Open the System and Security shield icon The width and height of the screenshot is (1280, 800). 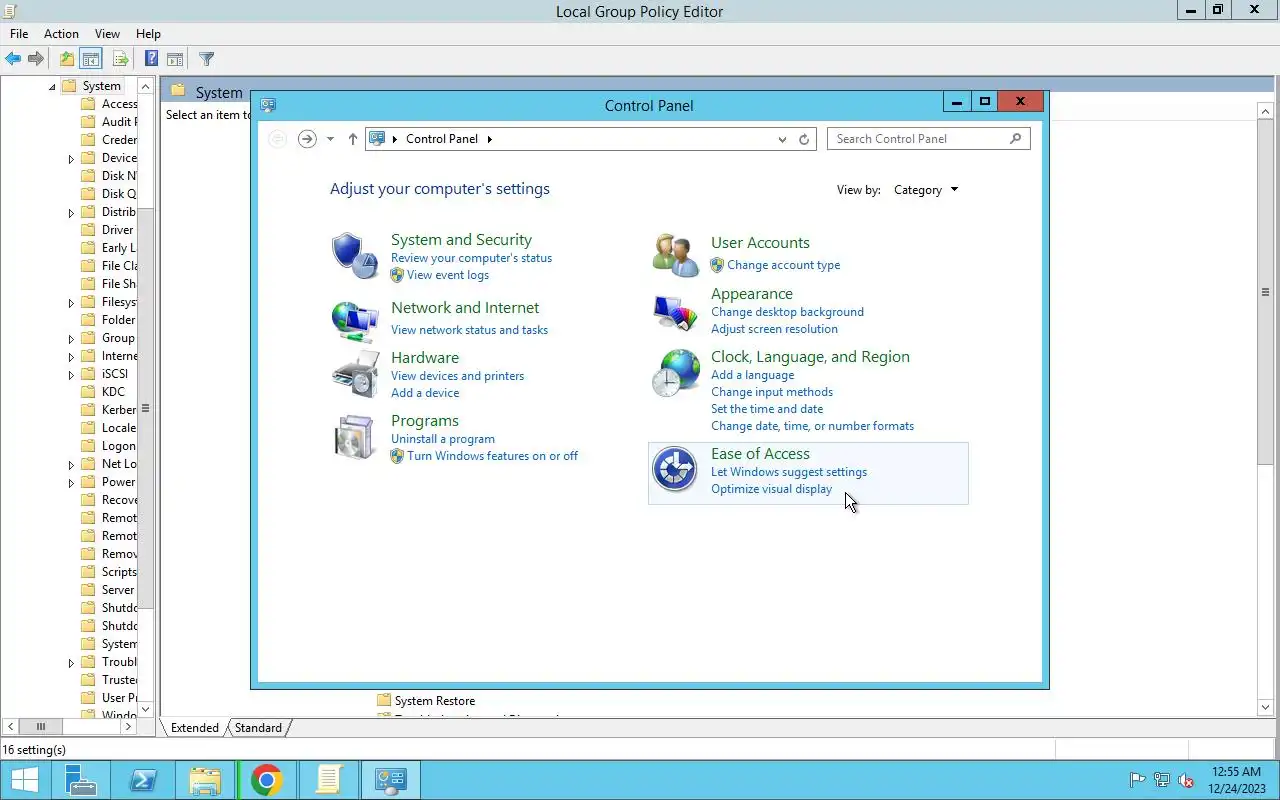pyautogui.click(x=355, y=256)
